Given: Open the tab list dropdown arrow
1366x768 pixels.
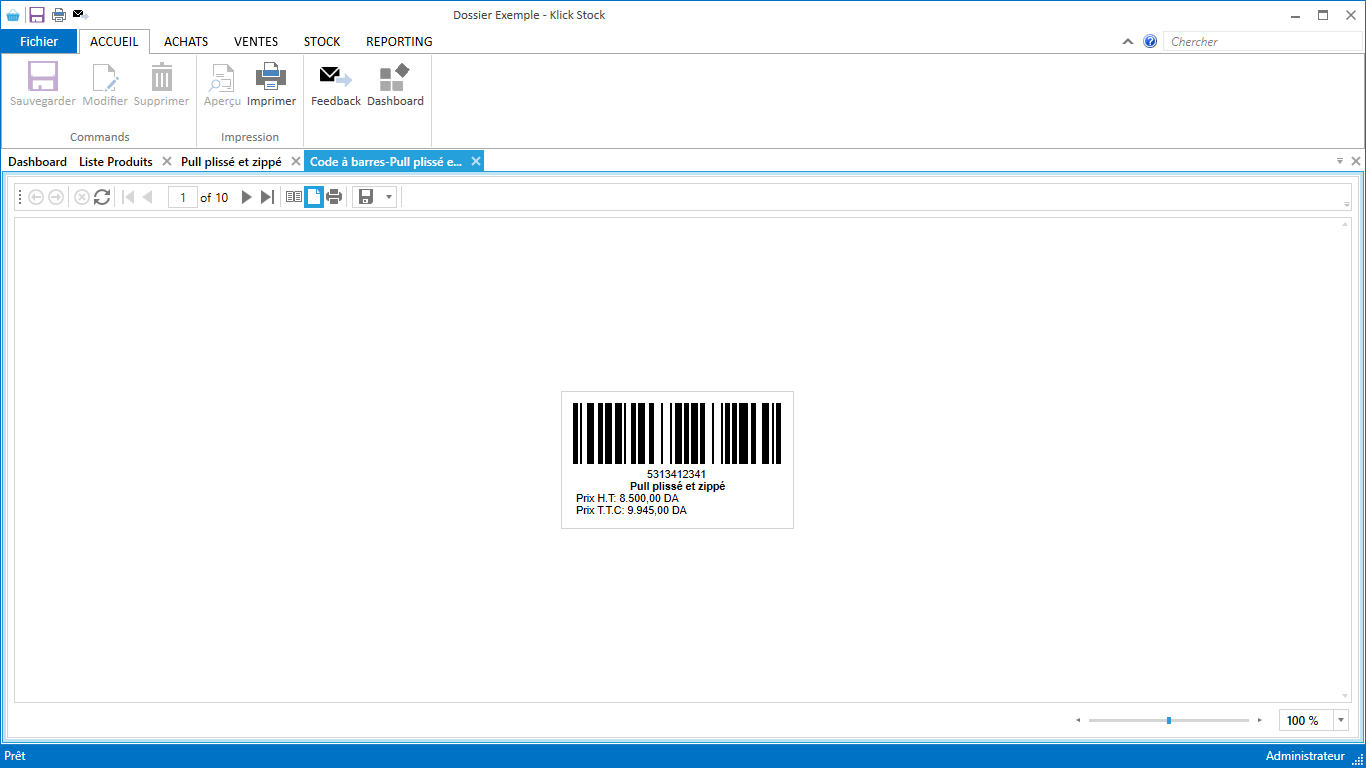Looking at the screenshot, I should [x=1339, y=161].
